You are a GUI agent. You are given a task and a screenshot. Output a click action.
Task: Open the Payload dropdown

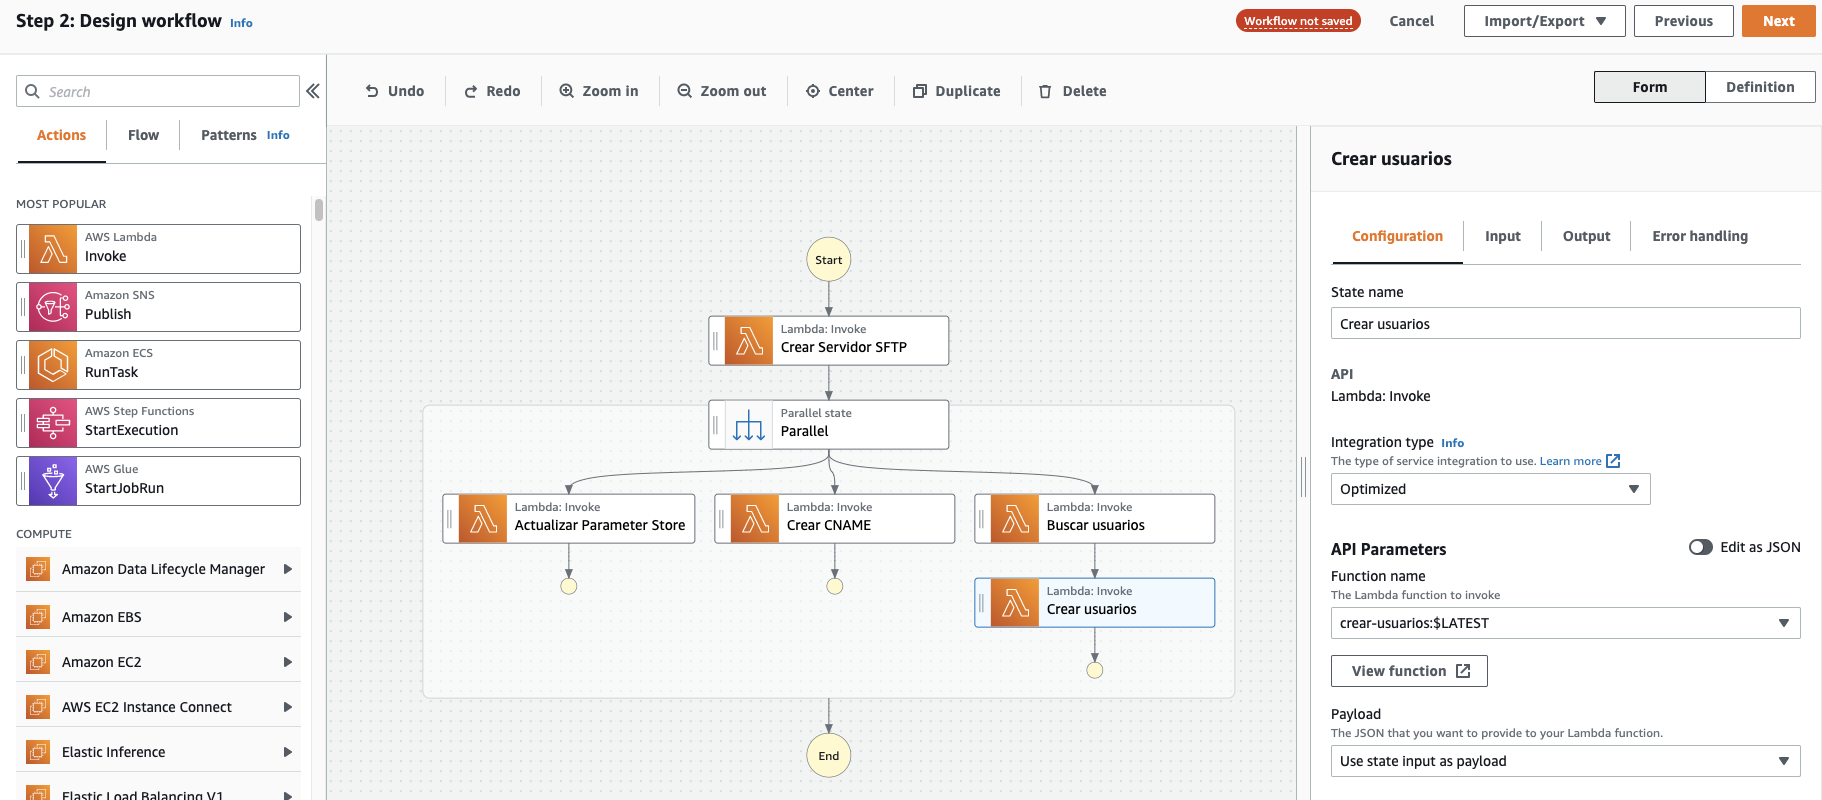point(1565,761)
